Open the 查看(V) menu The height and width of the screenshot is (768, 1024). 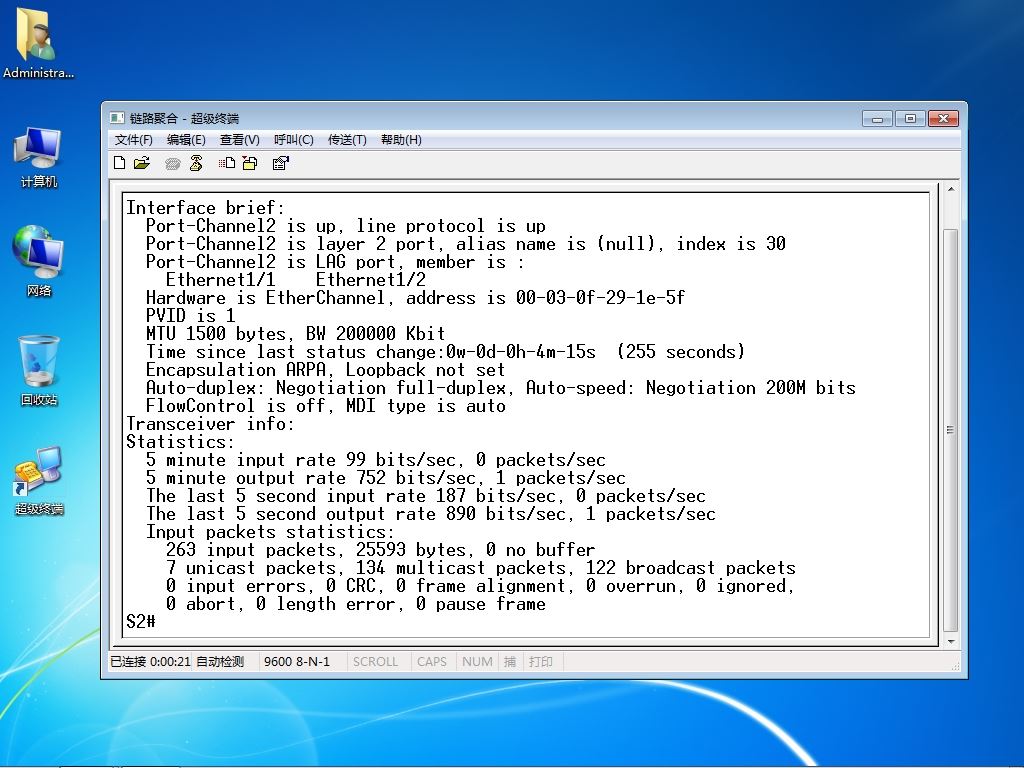point(240,140)
